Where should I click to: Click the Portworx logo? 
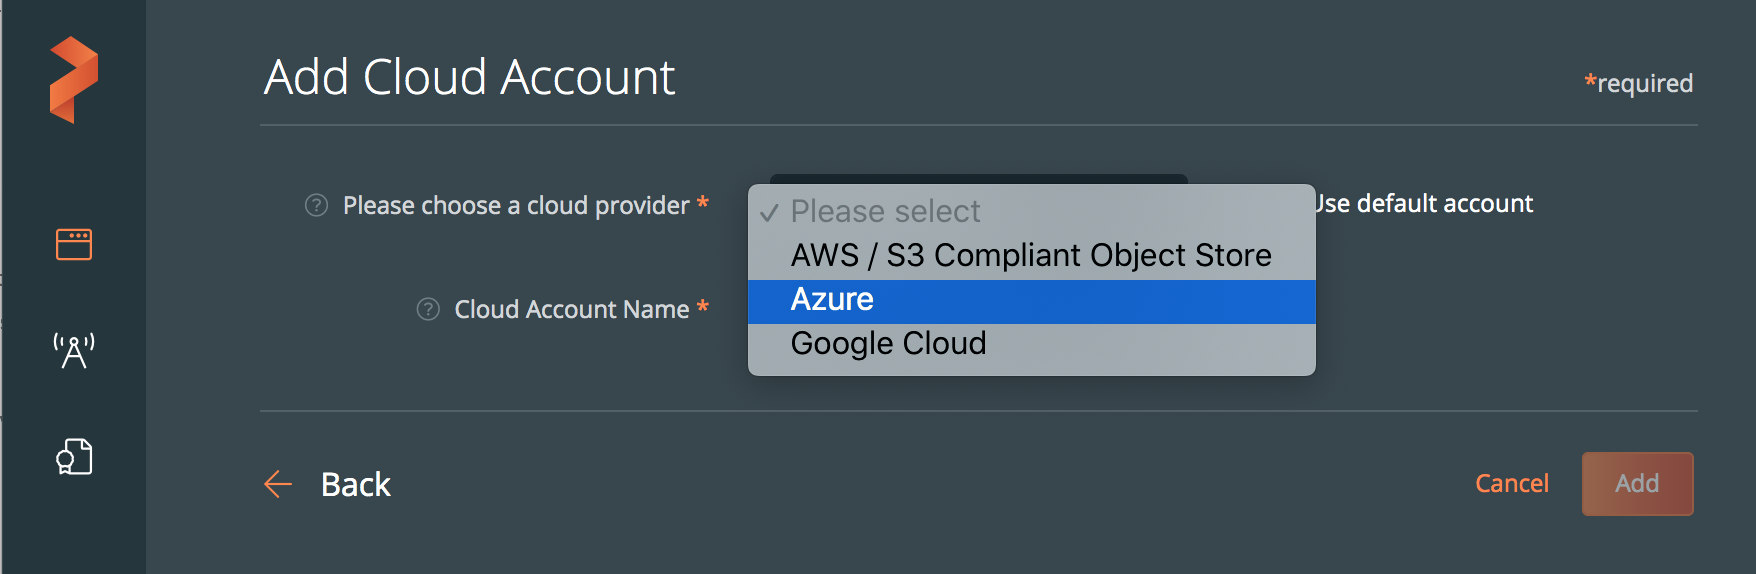[74, 80]
